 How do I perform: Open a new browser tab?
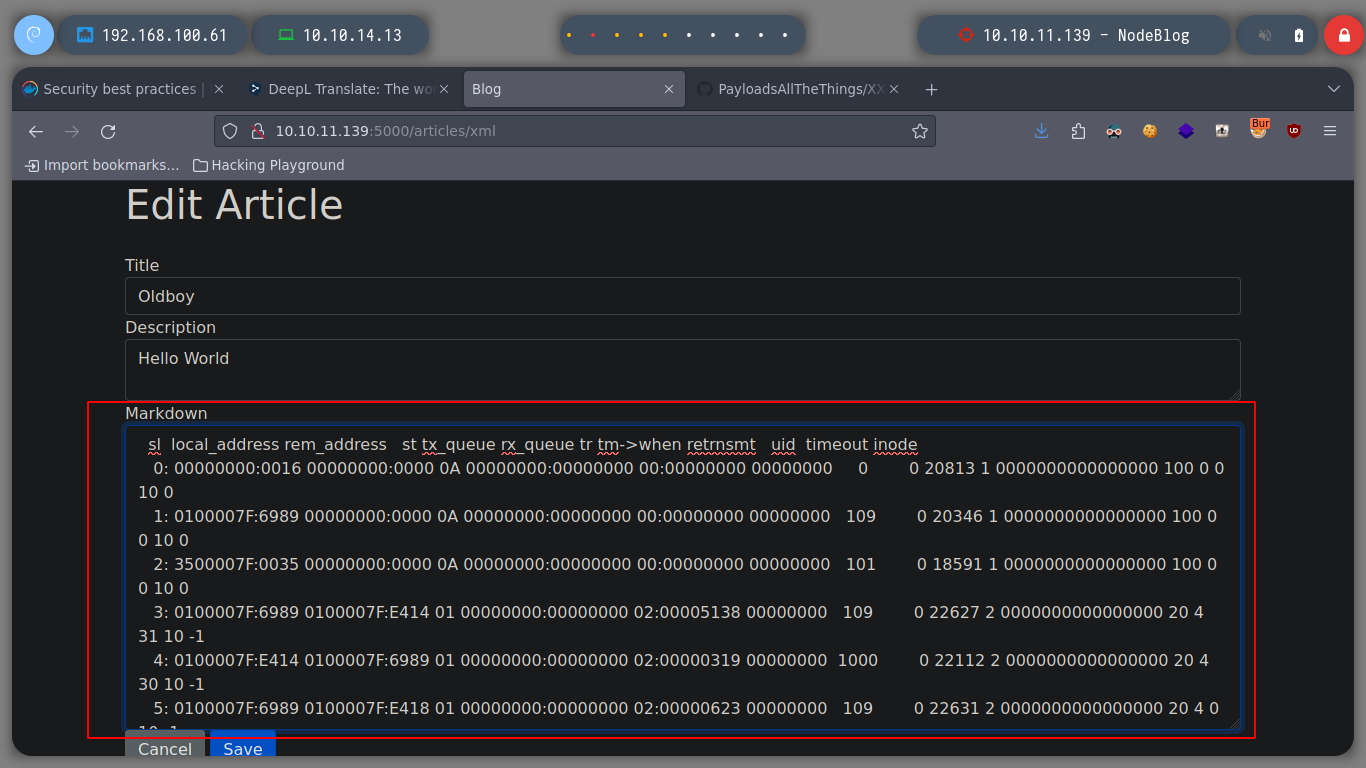tap(931, 89)
